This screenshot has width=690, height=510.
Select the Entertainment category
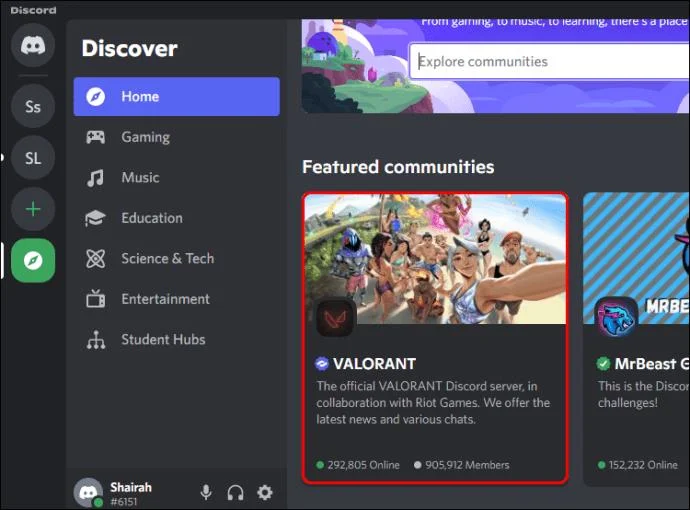[x=176, y=299]
